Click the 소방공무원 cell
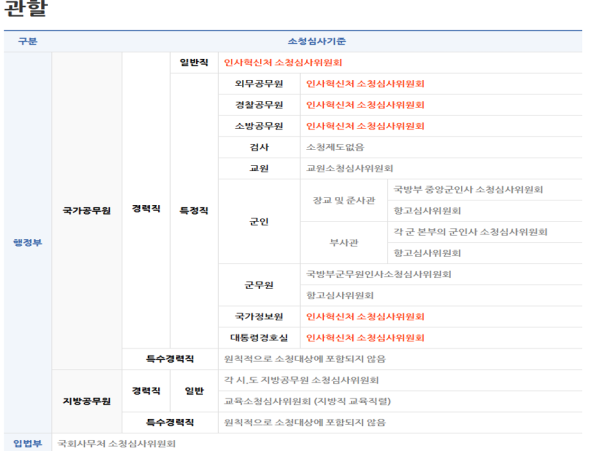 point(259,126)
